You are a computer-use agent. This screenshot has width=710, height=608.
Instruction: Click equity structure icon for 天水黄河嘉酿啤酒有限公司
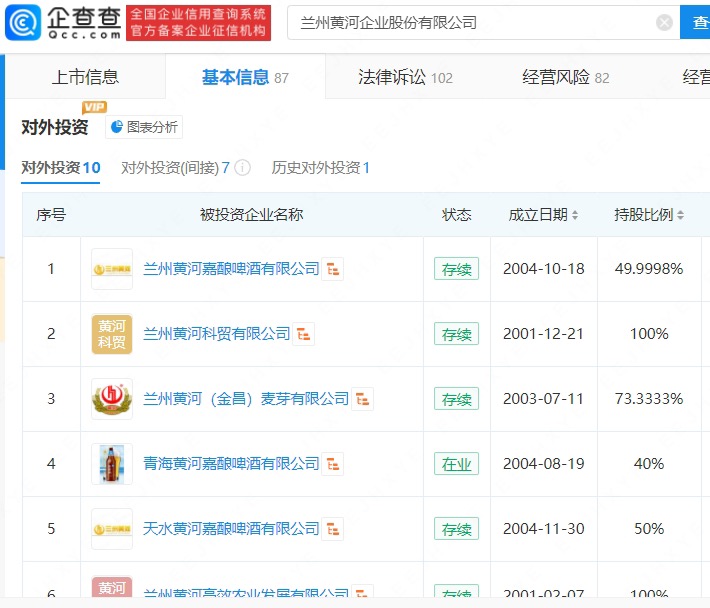click(333, 529)
